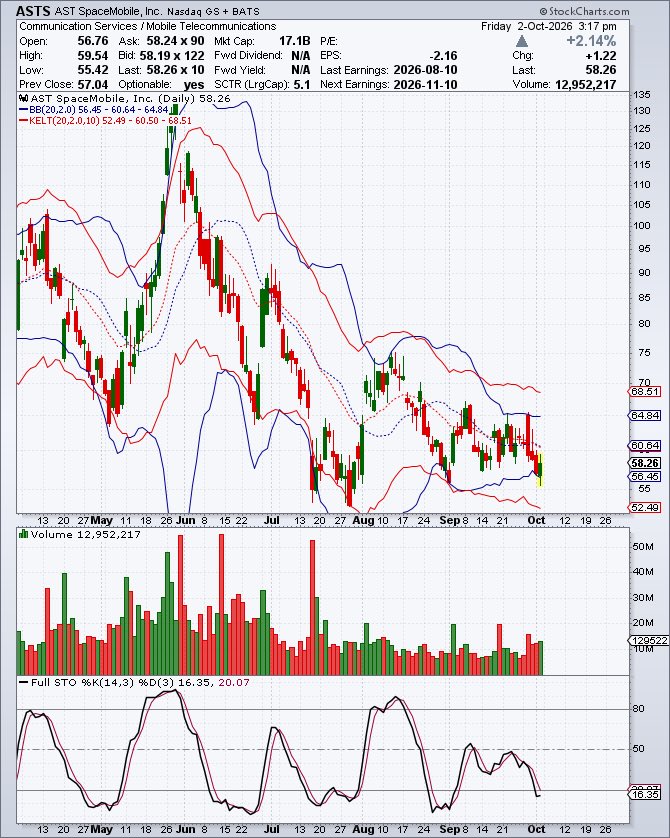Viewport: 670px width, 838px height.
Task: Click the Oct label on the bottom date axis
Action: pyautogui.click(x=536, y=829)
